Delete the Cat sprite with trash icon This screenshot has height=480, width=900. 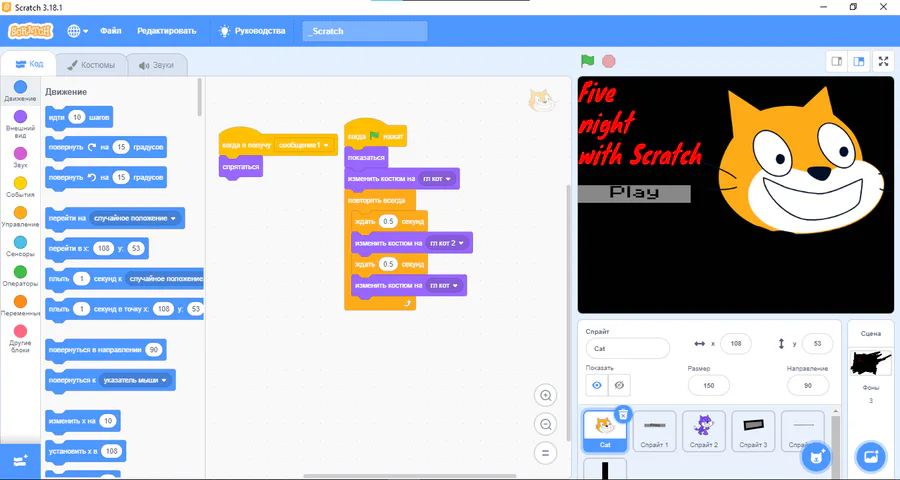pos(623,414)
